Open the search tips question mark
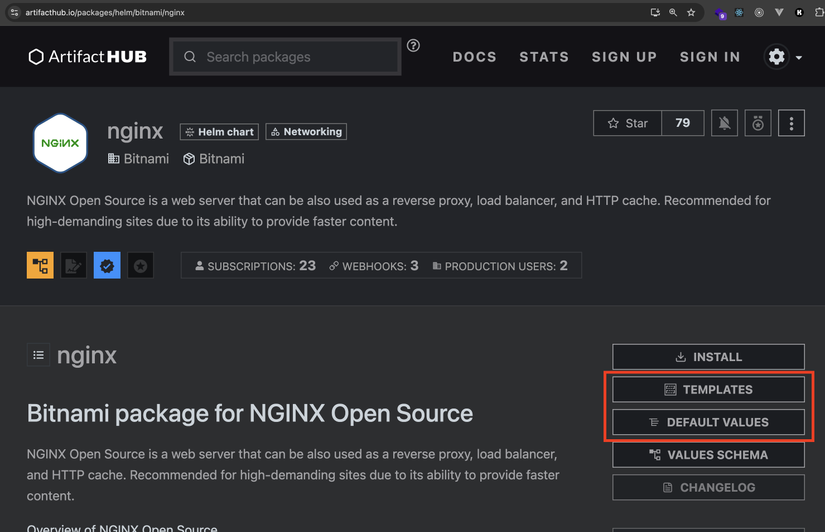This screenshot has width=825, height=532. [x=414, y=46]
